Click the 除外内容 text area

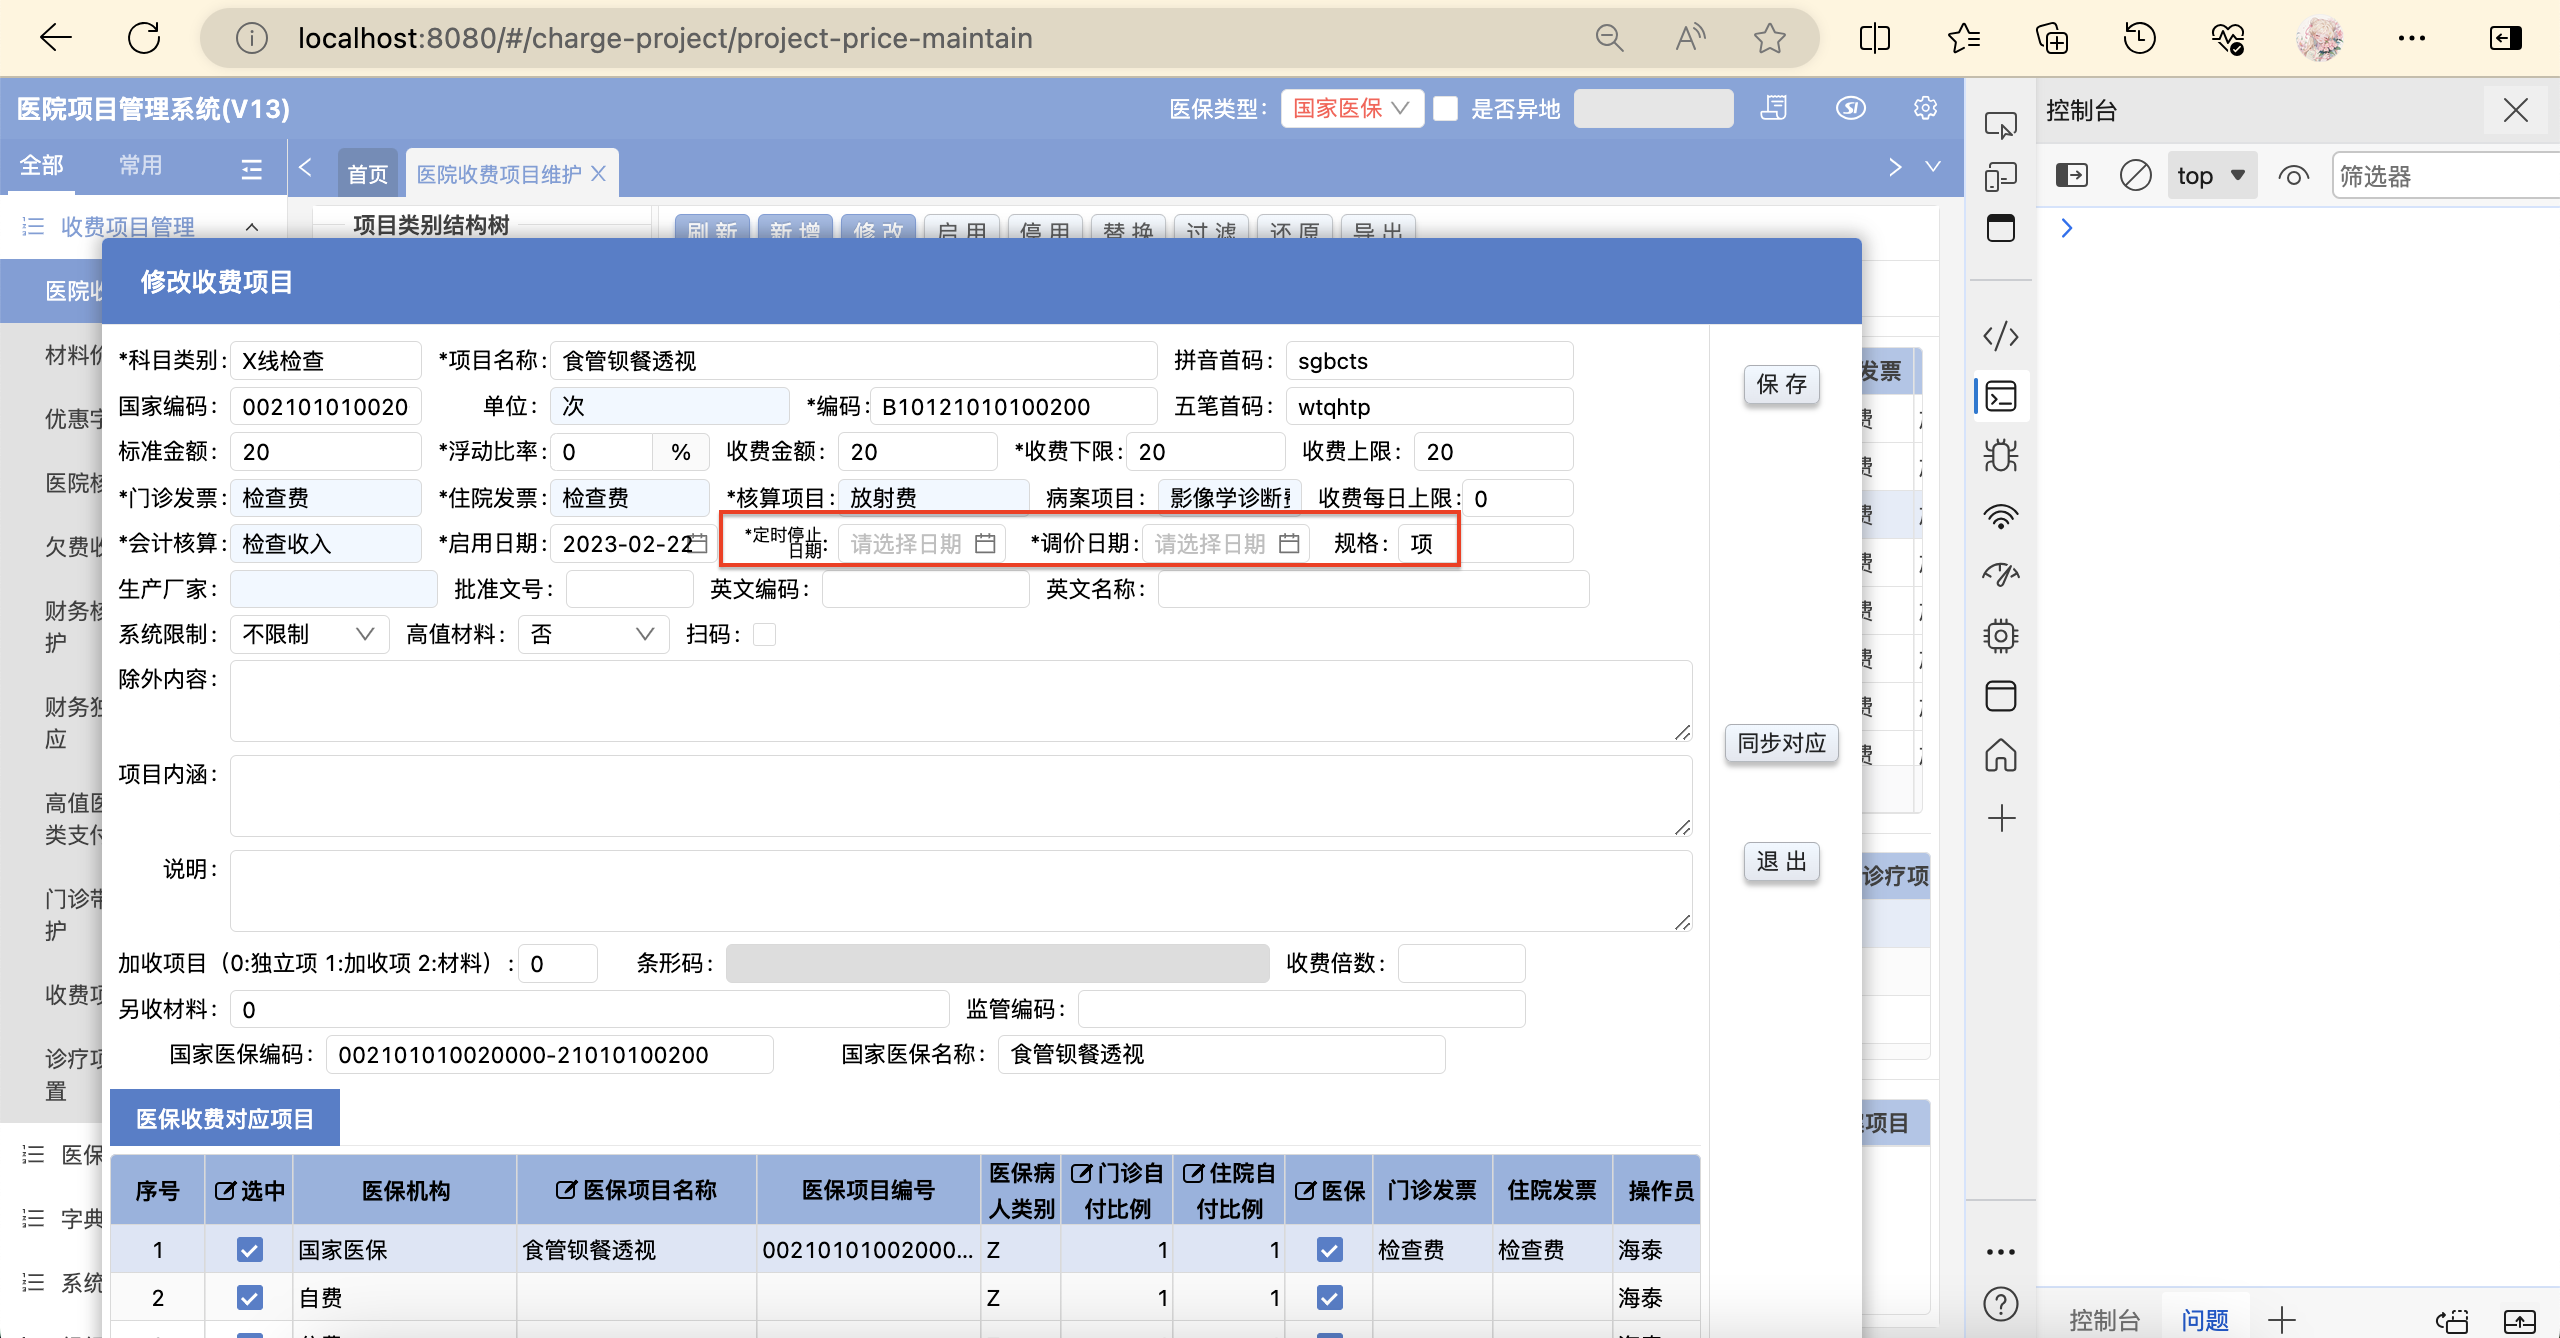coord(960,700)
